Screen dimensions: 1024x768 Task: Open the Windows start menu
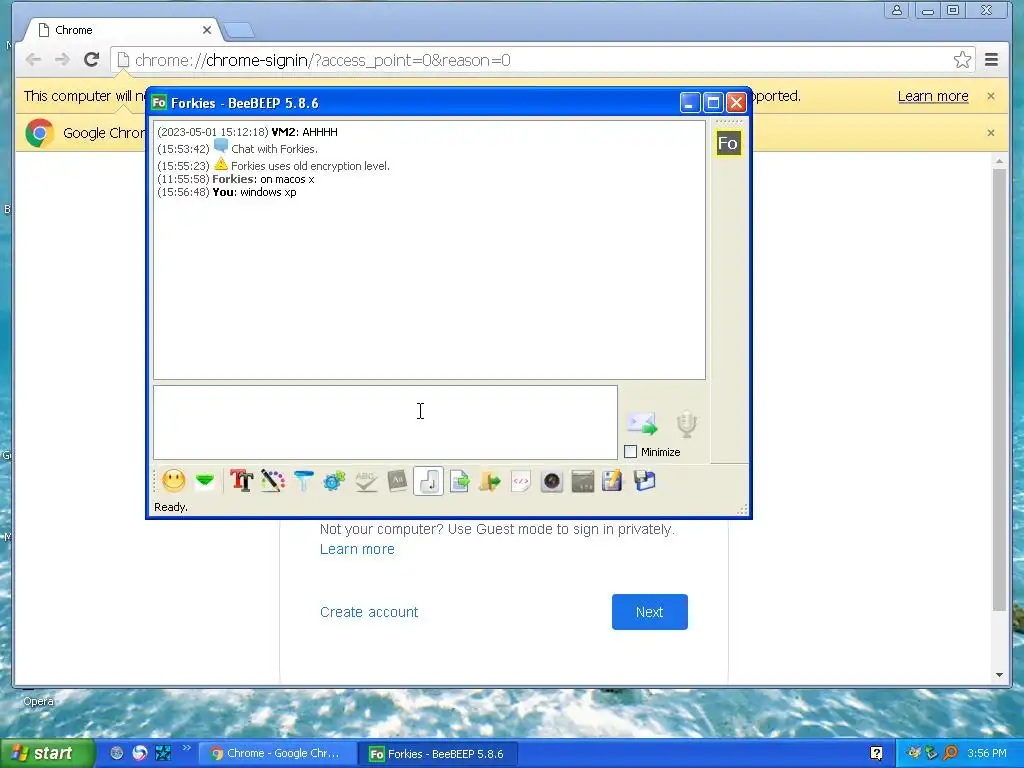pos(47,753)
